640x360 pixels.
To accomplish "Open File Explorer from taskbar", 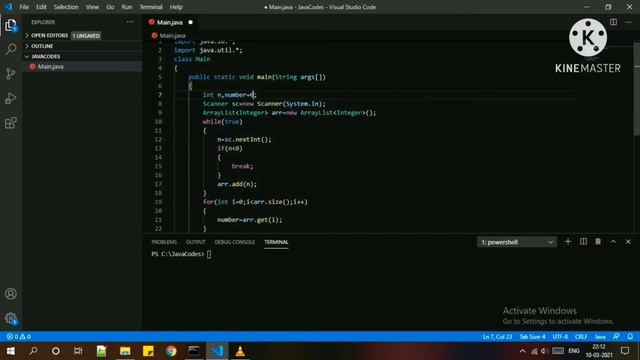I will (125, 351).
